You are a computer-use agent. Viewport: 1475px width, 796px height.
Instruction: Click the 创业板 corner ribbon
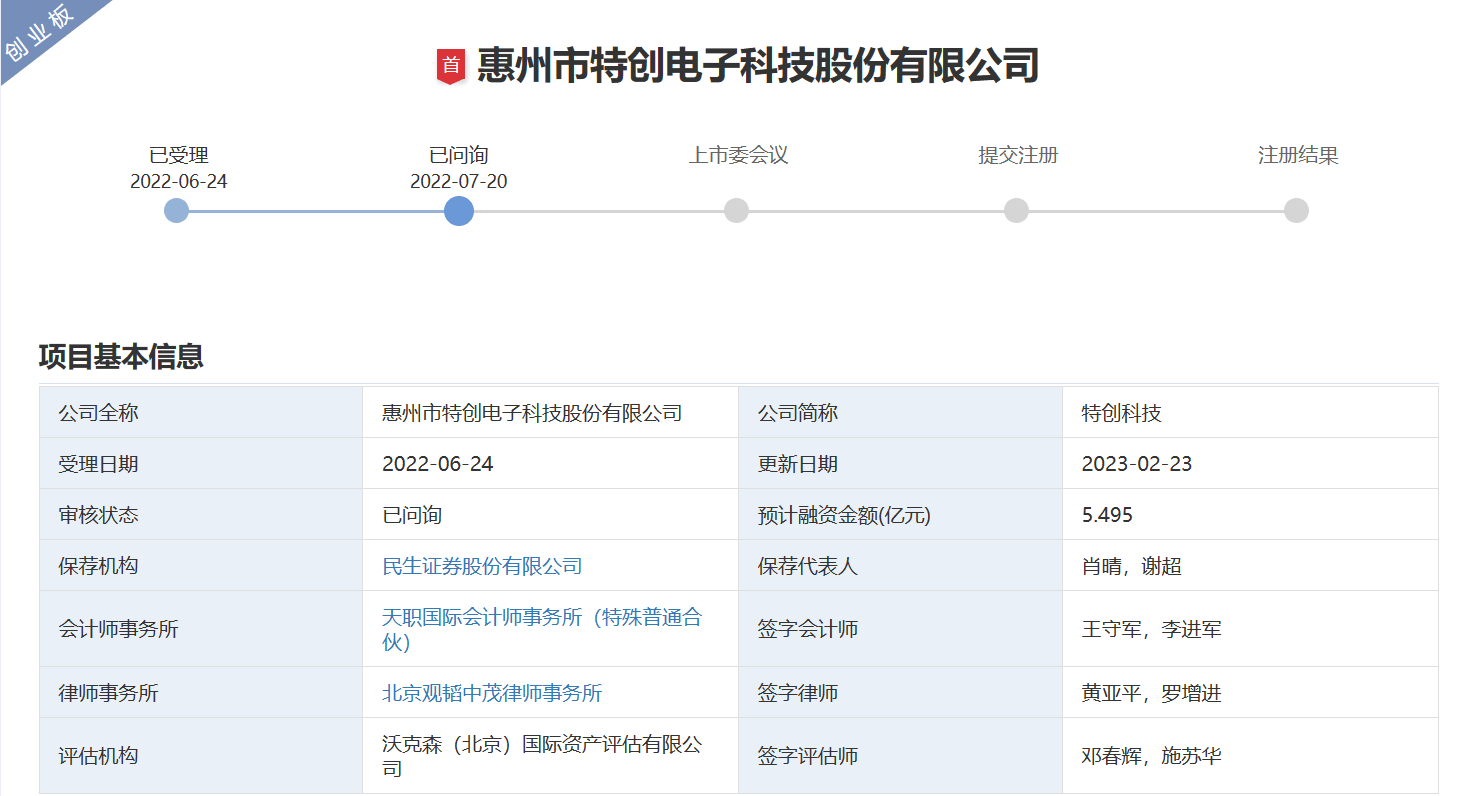(x=40, y=34)
